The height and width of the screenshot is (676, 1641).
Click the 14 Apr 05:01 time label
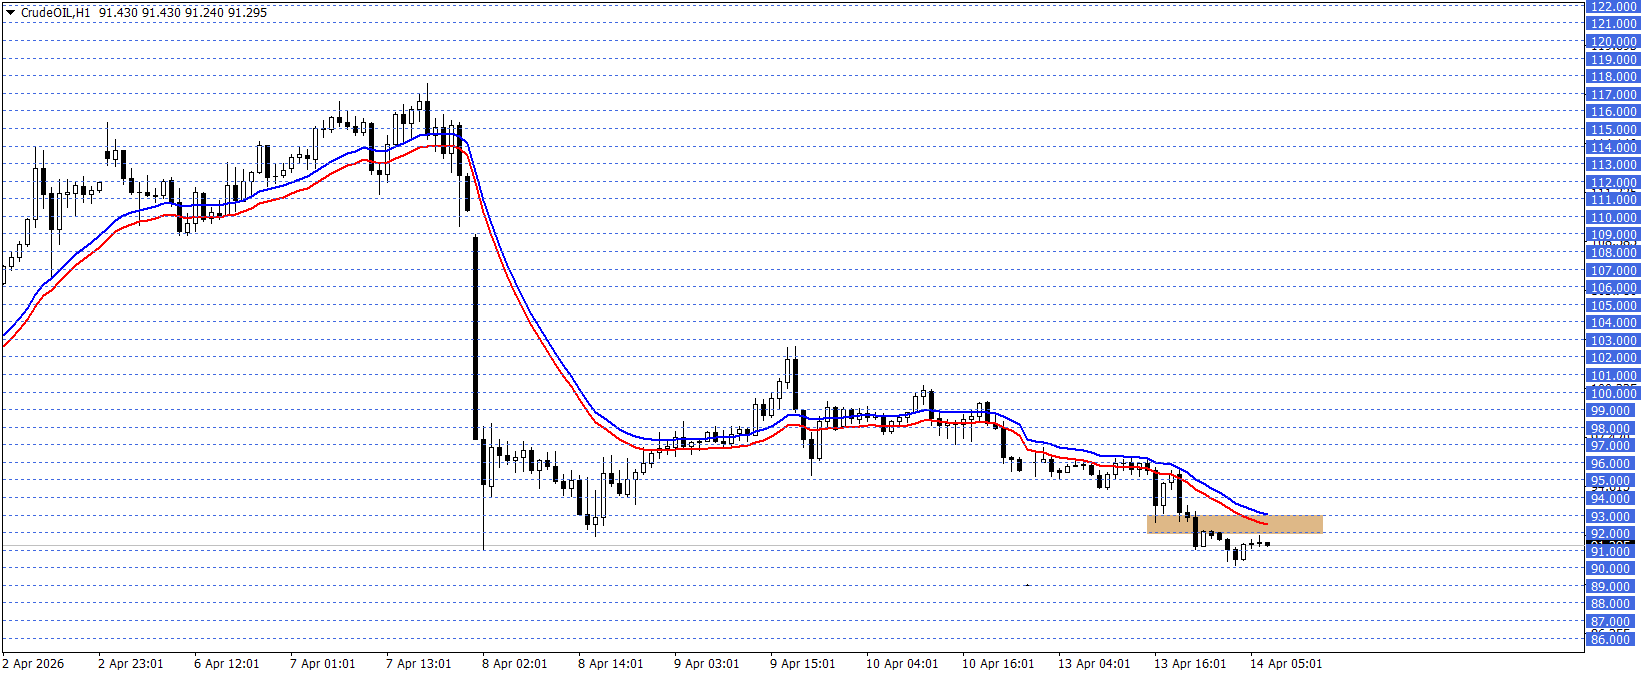[x=1286, y=664]
